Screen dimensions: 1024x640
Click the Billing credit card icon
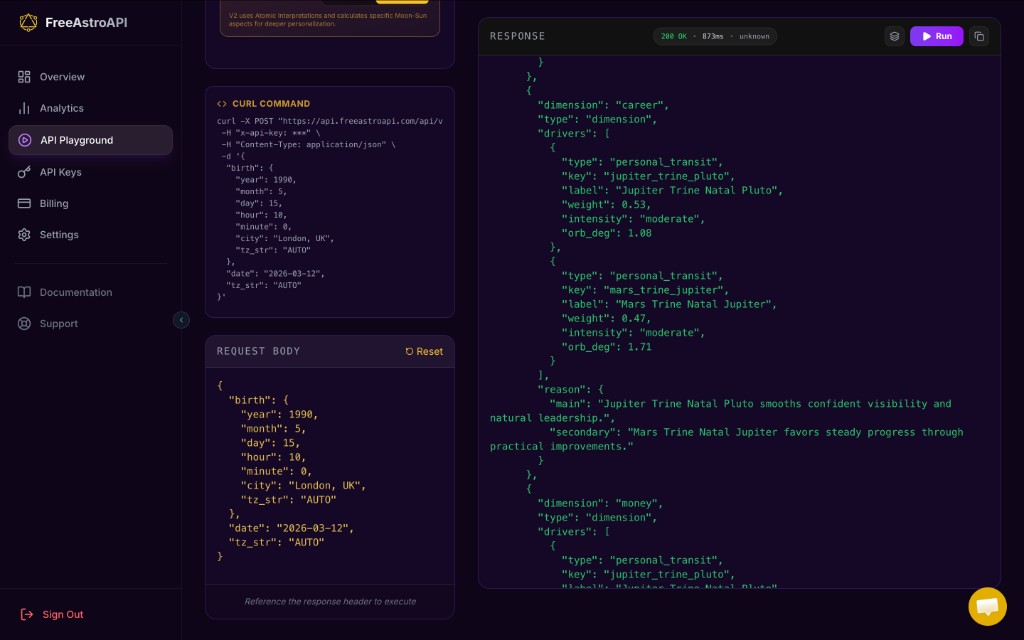24,203
